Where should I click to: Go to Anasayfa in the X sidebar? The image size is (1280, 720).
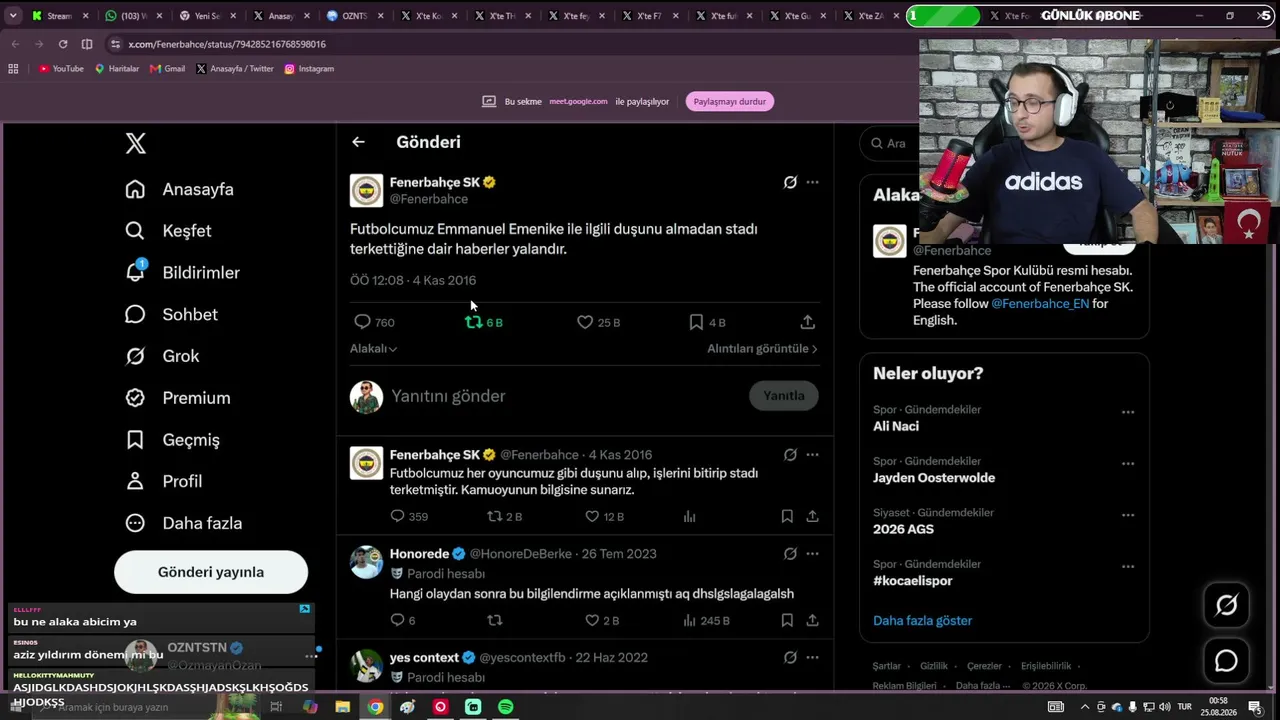[x=180, y=189]
